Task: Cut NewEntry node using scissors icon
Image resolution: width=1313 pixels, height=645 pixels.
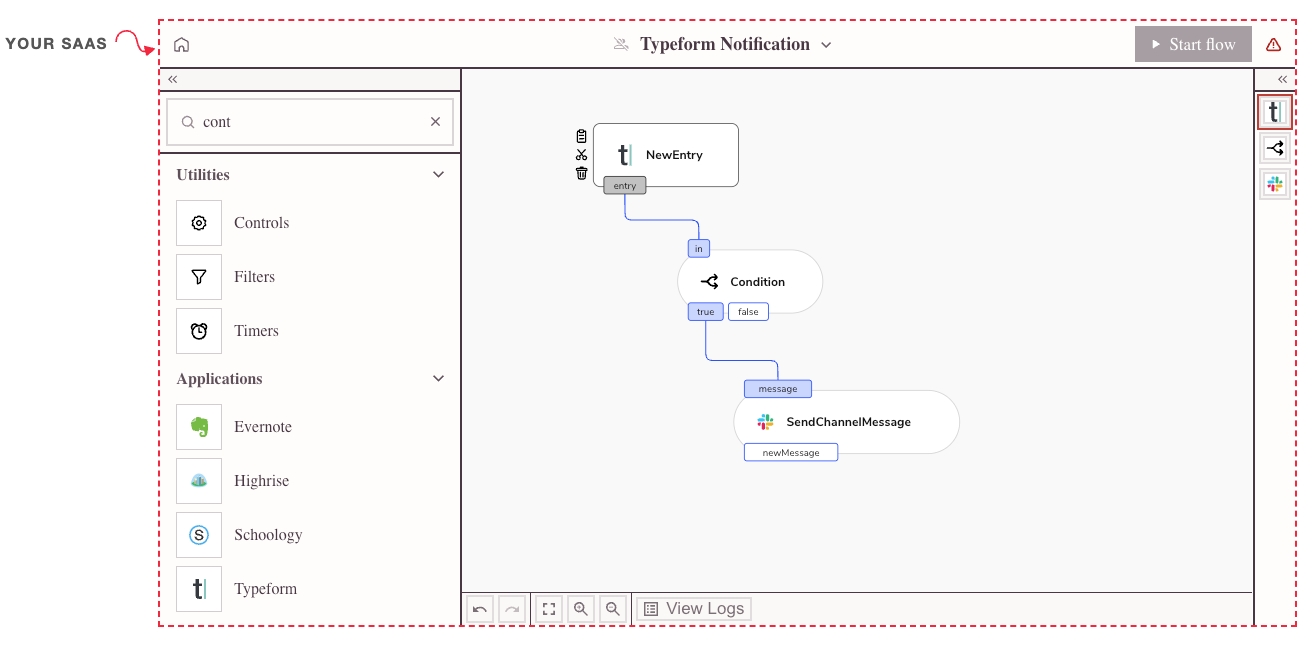Action: tap(581, 155)
